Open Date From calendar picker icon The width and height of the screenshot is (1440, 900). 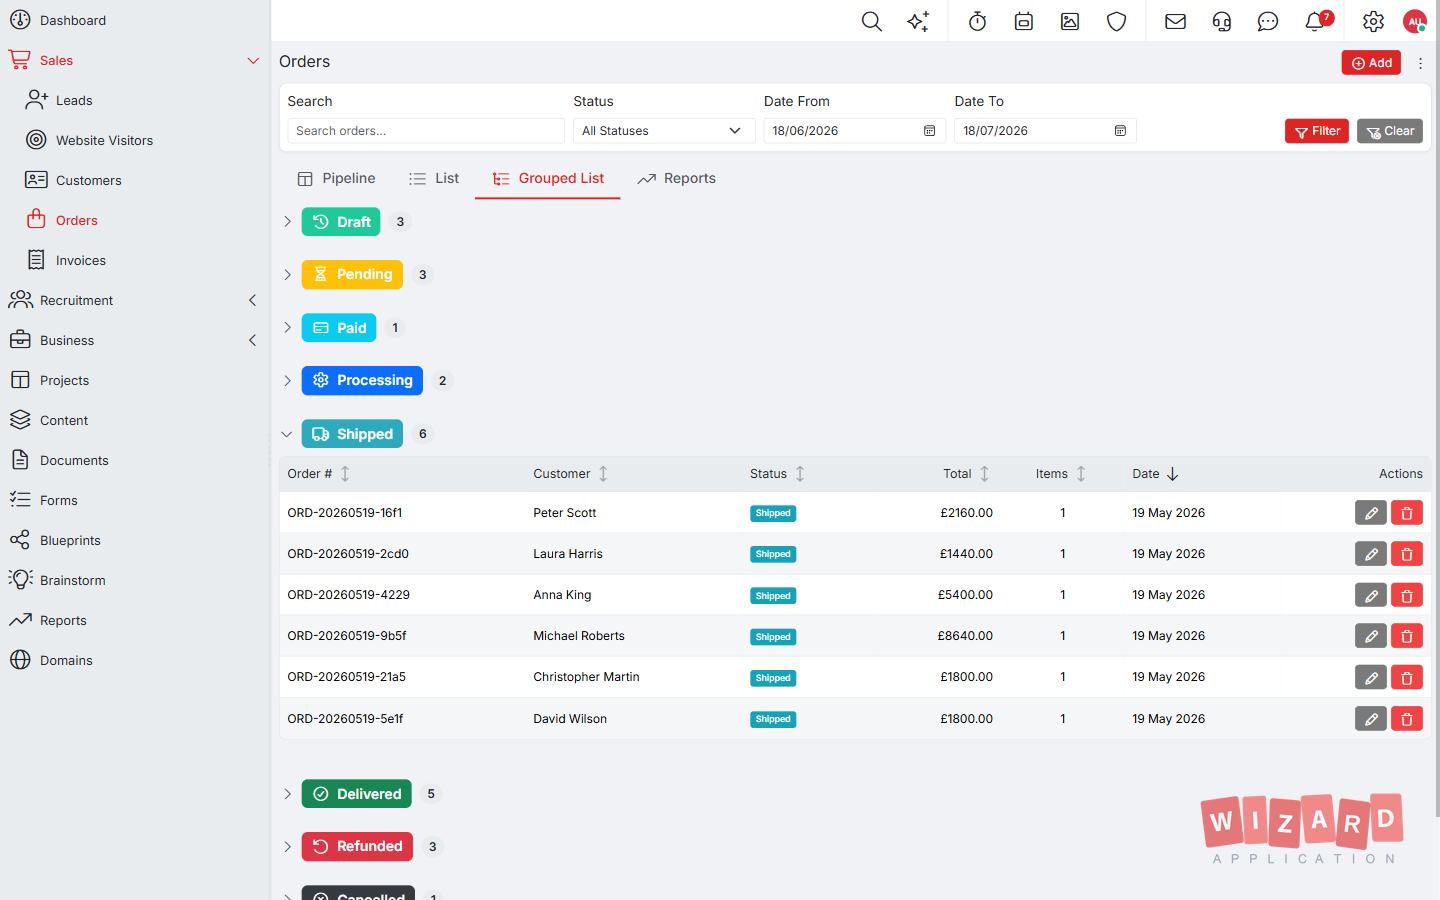[x=929, y=131]
